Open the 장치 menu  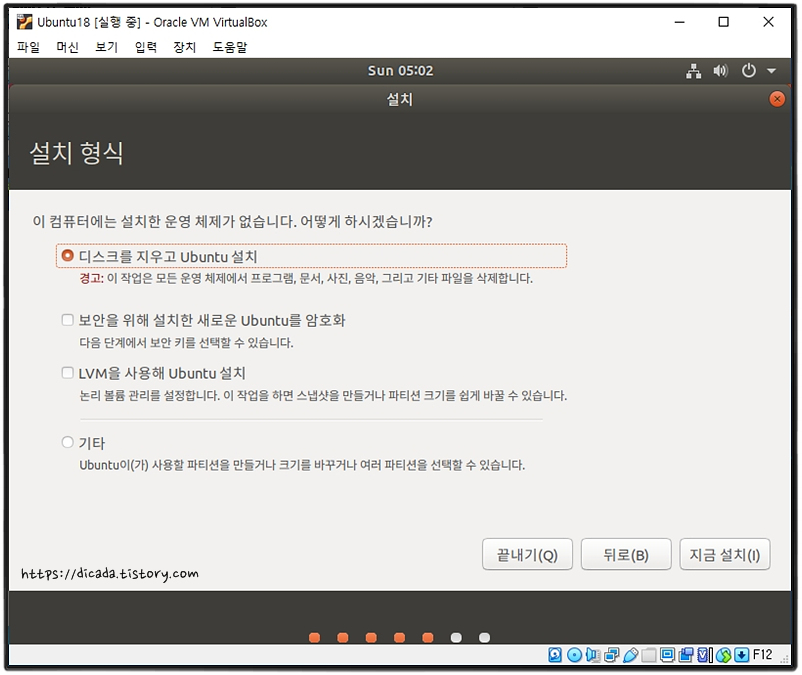pos(185,47)
